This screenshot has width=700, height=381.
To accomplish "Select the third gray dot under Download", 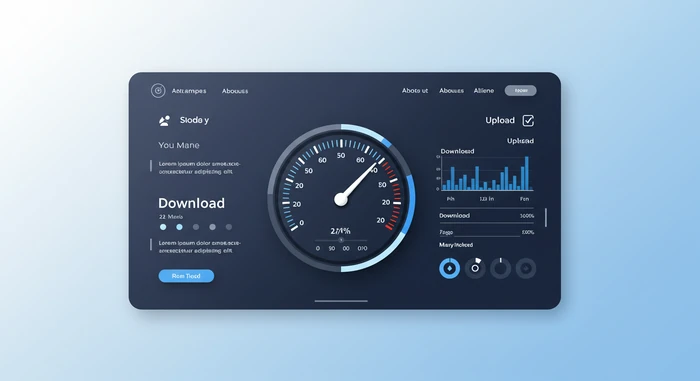I will [x=196, y=227].
